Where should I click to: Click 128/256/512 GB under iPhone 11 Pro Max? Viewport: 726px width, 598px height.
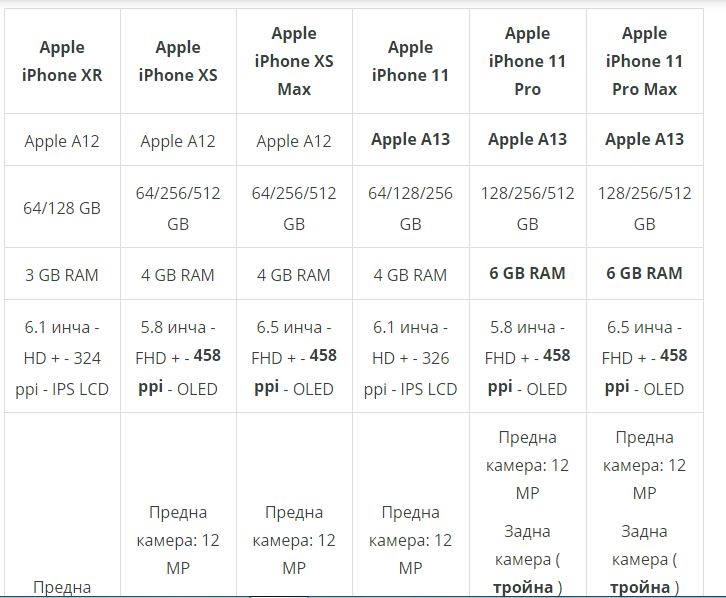[x=644, y=208]
